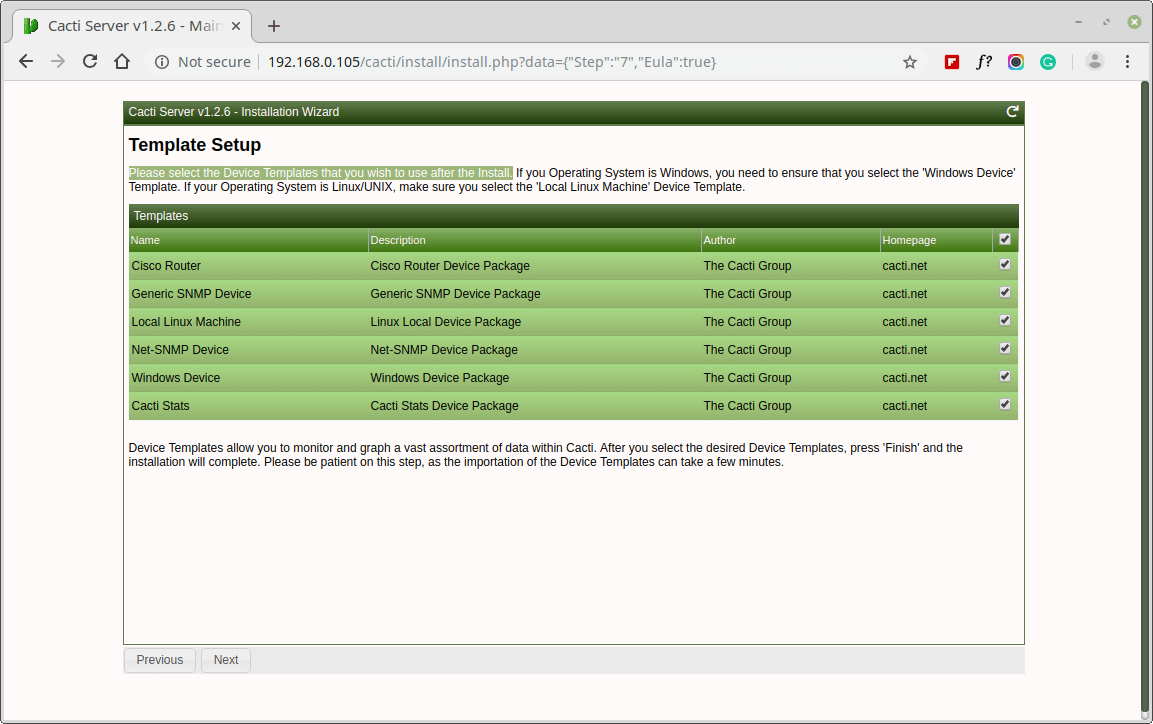Image resolution: width=1153 pixels, height=724 pixels.
Task: Toggle the Cacti Stats template checkbox
Action: 1004,404
